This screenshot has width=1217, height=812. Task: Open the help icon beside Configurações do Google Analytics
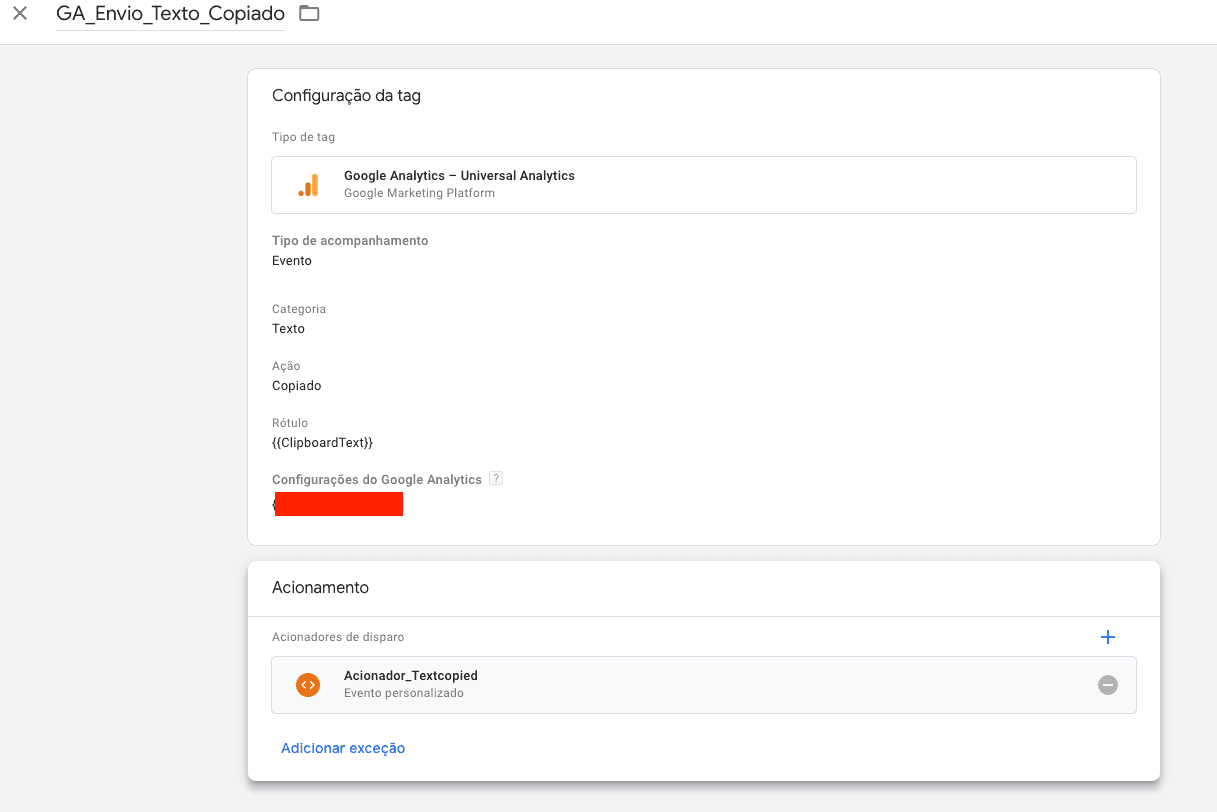(496, 479)
